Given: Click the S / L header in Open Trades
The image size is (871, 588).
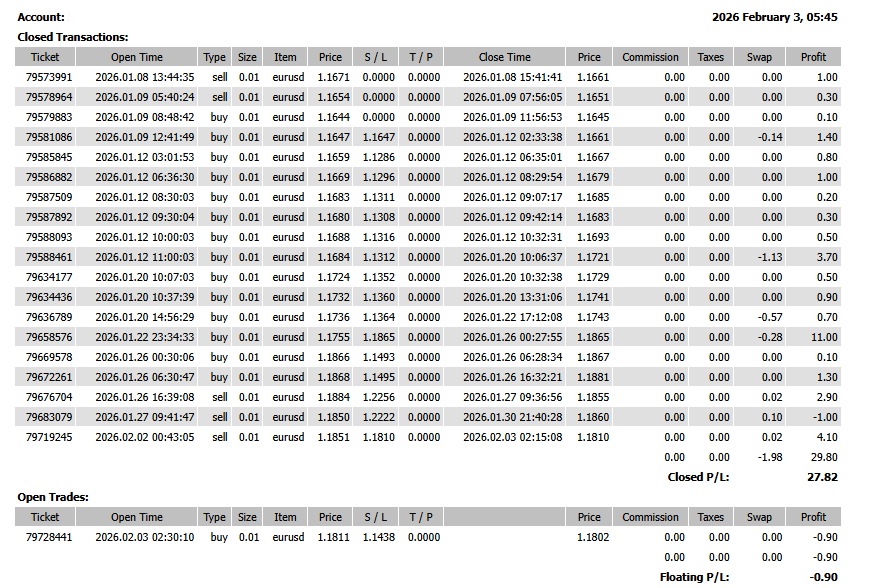Looking at the screenshot, I should [x=376, y=517].
